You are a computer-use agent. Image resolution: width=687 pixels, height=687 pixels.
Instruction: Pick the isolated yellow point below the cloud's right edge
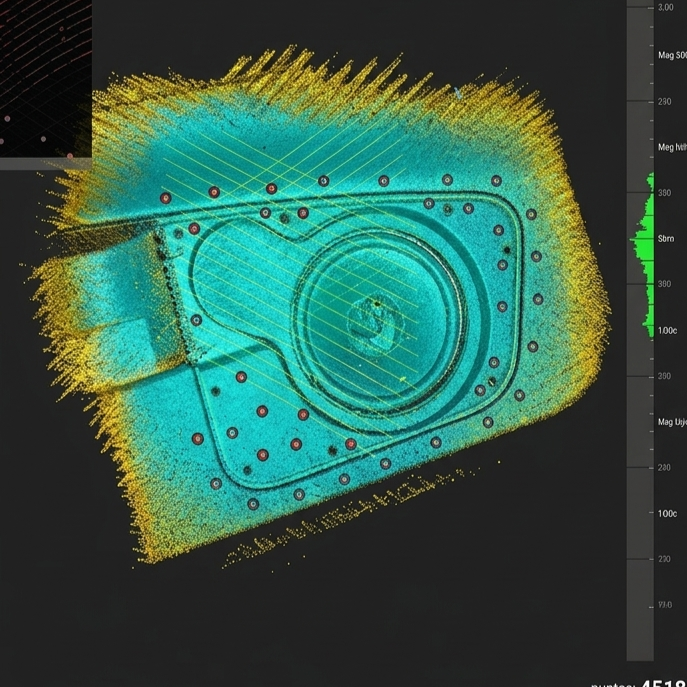499,461
